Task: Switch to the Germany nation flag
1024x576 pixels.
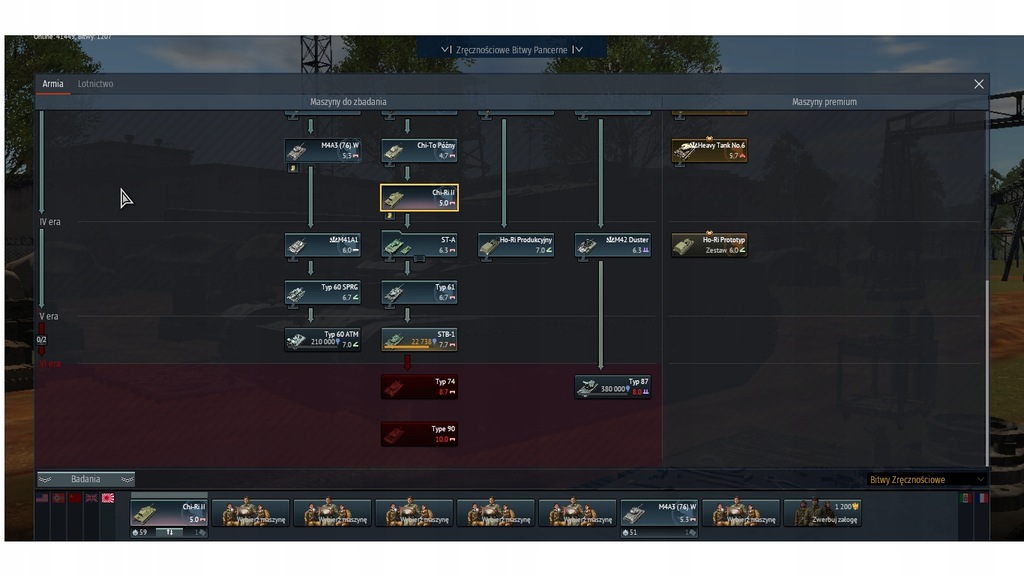Action: pos(59,498)
